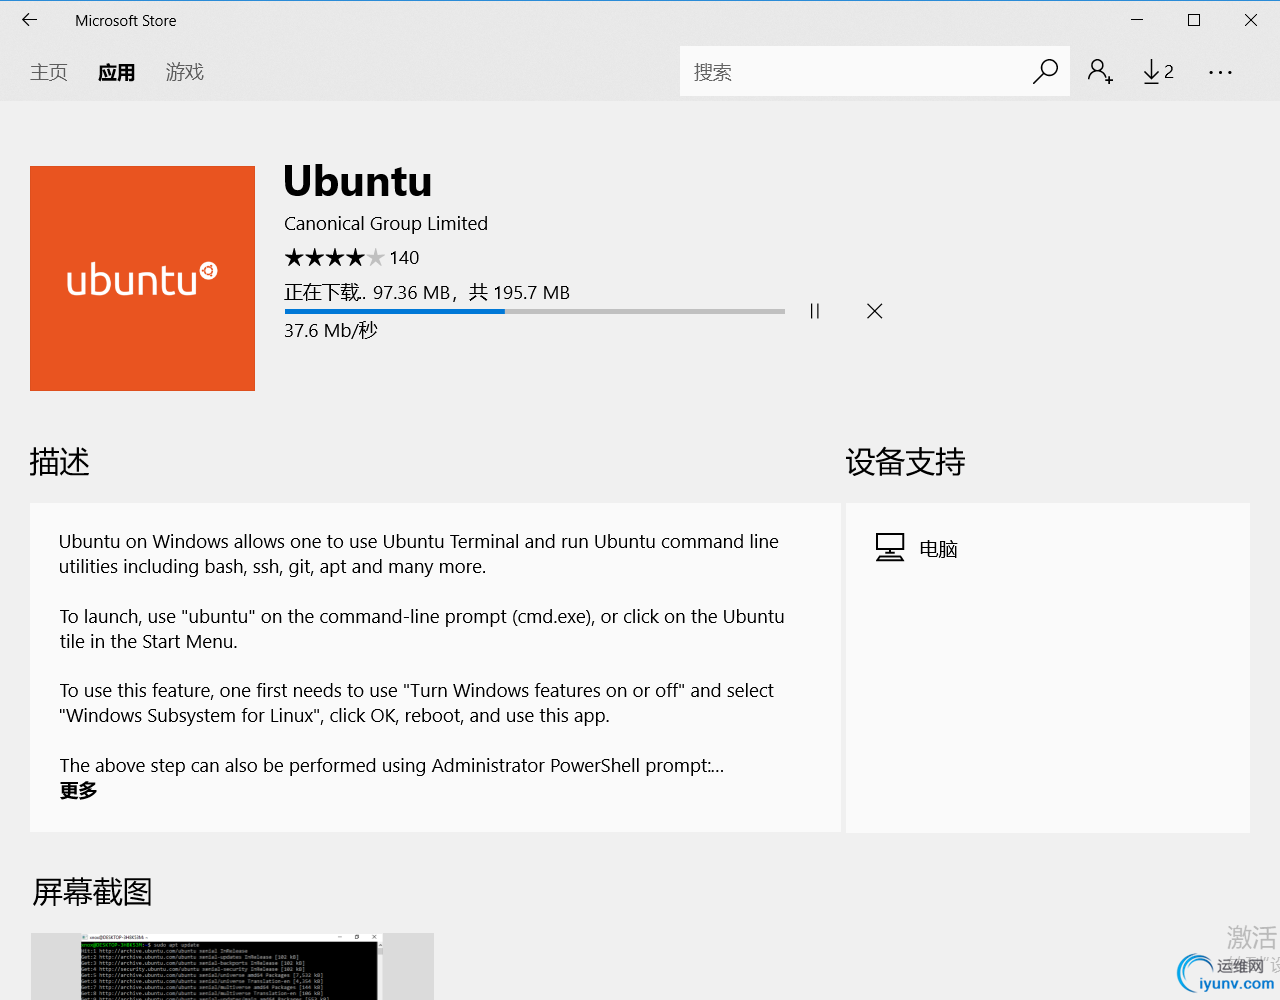Open the account sign-in icon
The width and height of the screenshot is (1280, 1000).
point(1100,71)
